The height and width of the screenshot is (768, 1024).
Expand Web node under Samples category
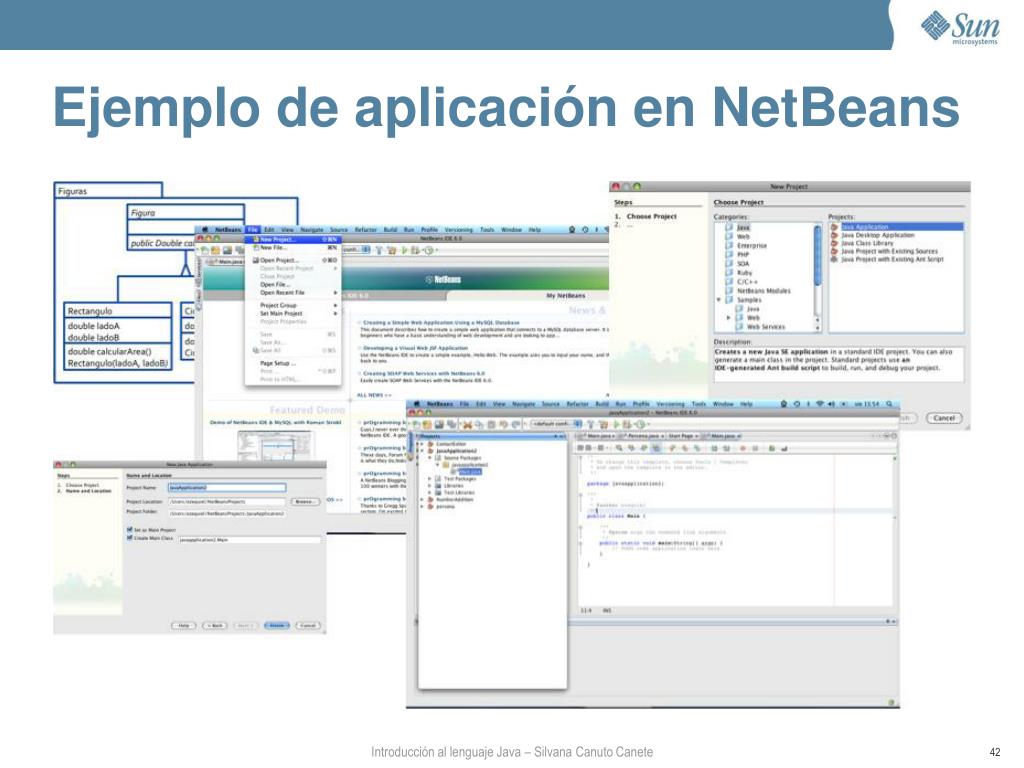[728, 317]
